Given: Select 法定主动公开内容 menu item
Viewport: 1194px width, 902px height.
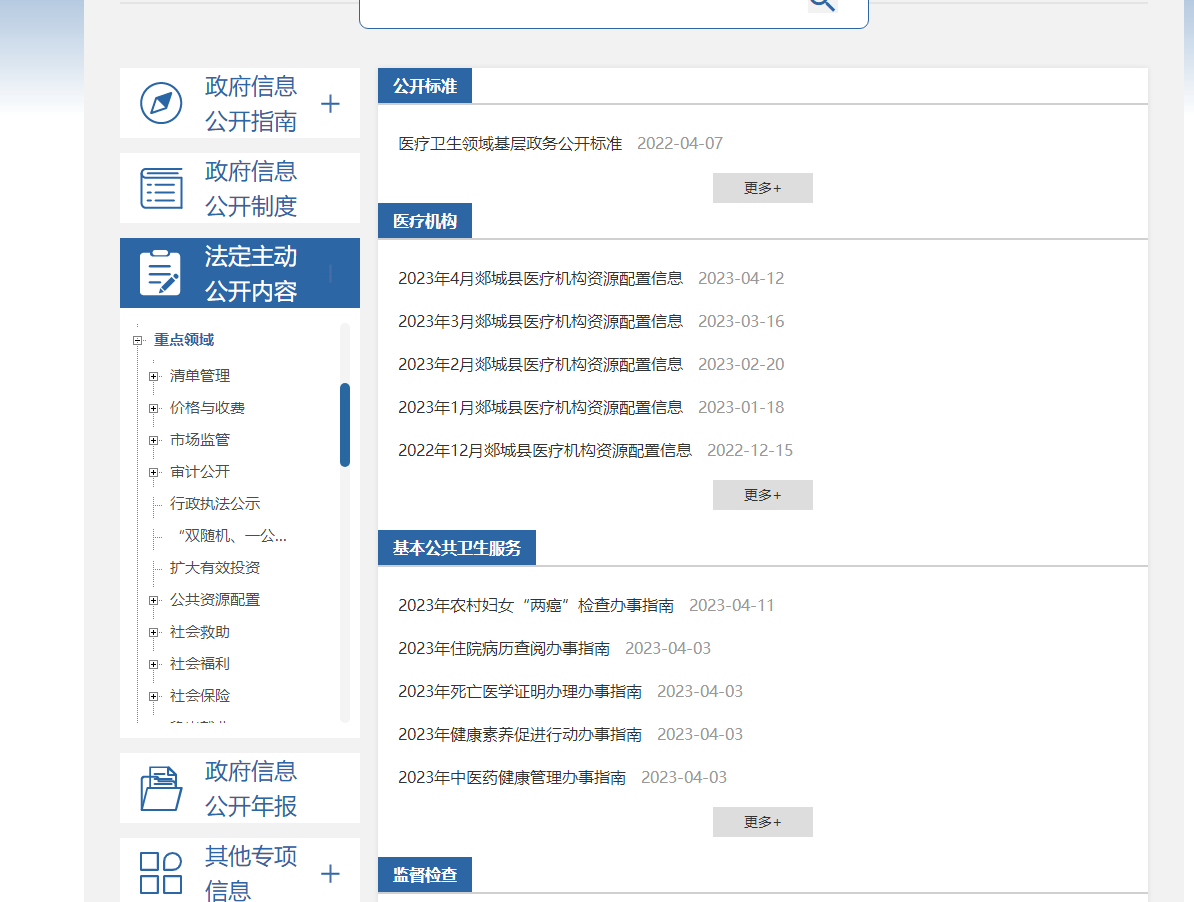Looking at the screenshot, I should pos(240,273).
